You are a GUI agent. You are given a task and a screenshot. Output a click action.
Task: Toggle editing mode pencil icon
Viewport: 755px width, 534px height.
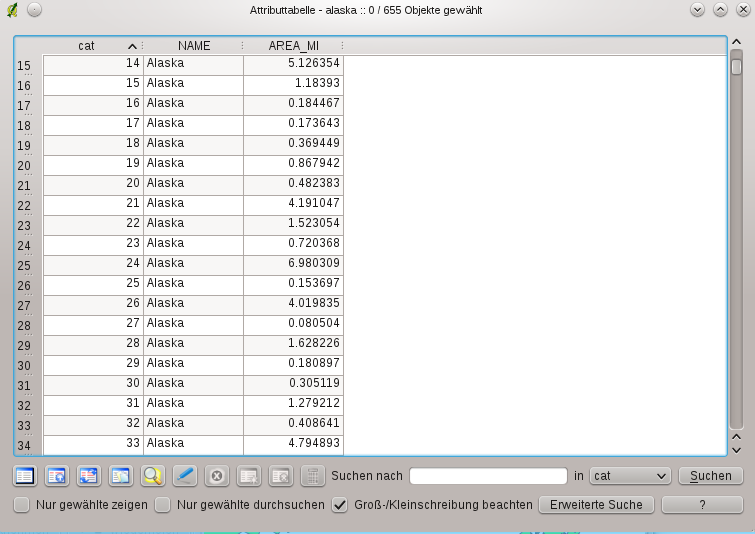pos(185,476)
